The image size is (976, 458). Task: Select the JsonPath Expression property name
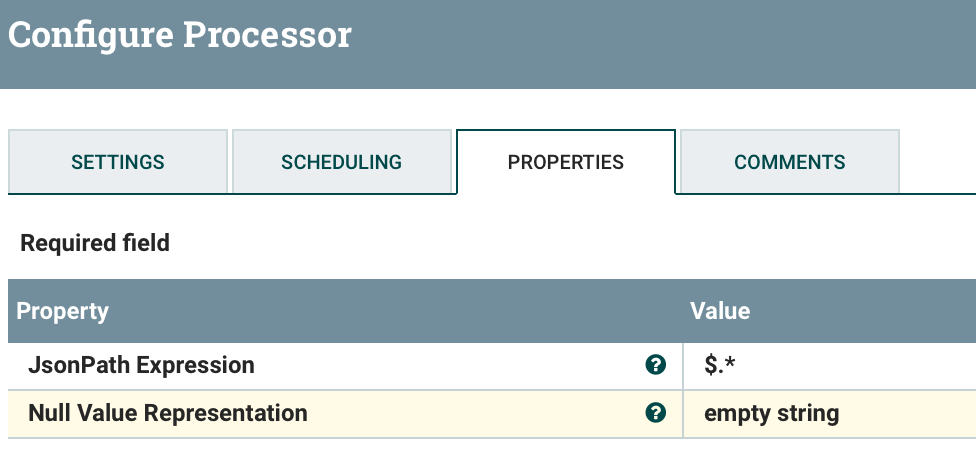[141, 366]
